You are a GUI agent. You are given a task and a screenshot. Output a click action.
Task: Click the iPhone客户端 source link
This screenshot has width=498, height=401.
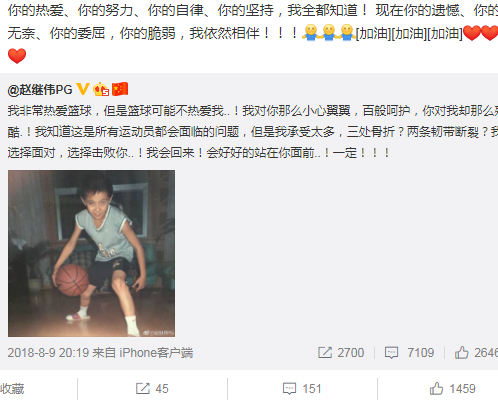pyautogui.click(x=156, y=353)
